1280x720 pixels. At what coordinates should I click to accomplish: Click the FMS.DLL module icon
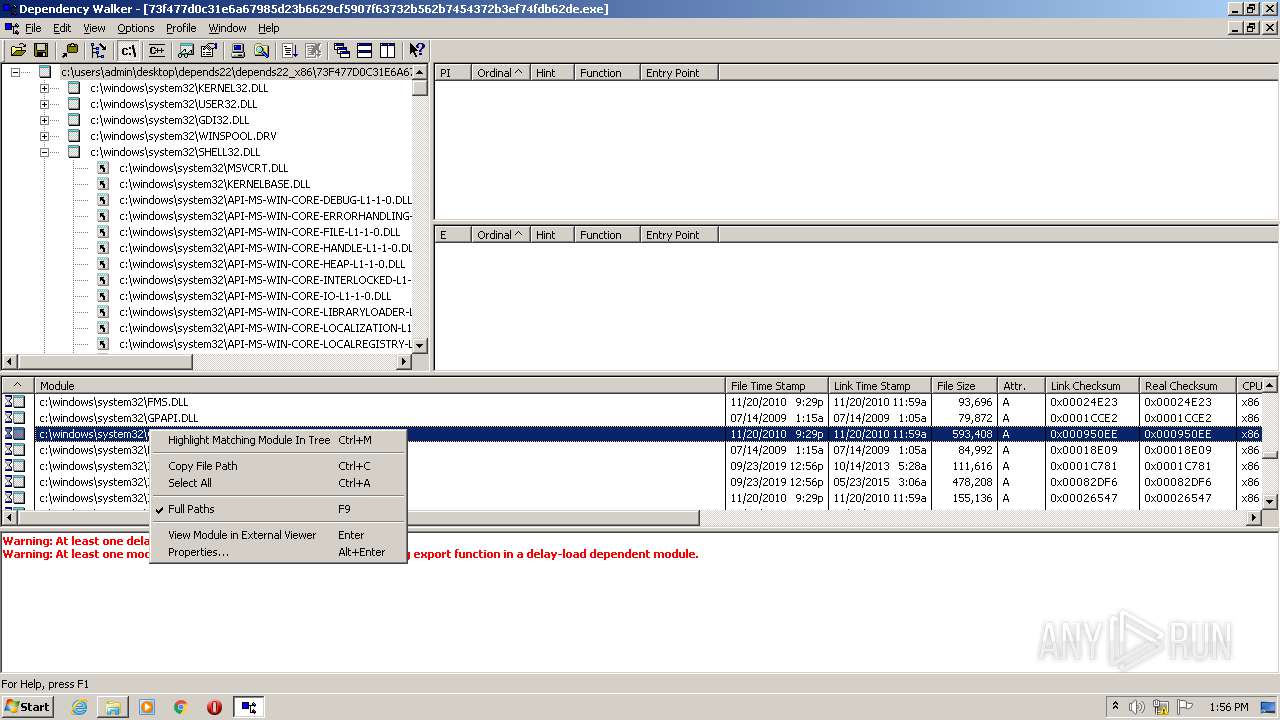15,402
